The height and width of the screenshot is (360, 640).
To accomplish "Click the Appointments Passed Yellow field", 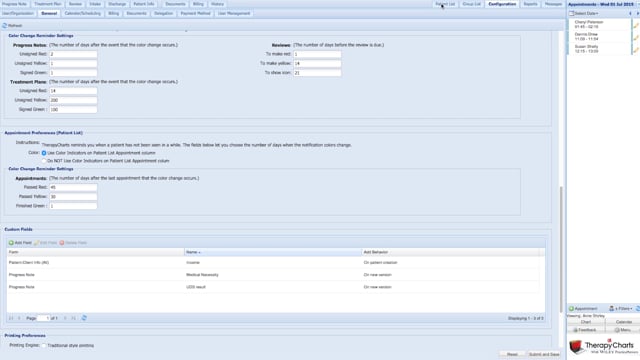I will click(73, 197).
